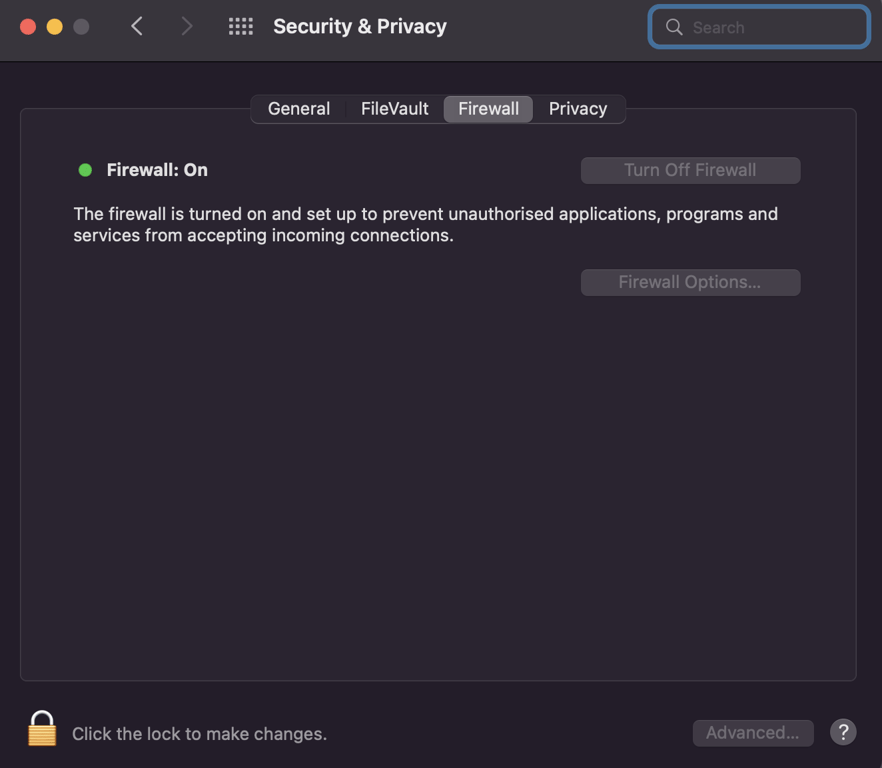Viewport: 882px width, 768px height.
Task: Click Turn Off Firewall
Action: point(690,170)
